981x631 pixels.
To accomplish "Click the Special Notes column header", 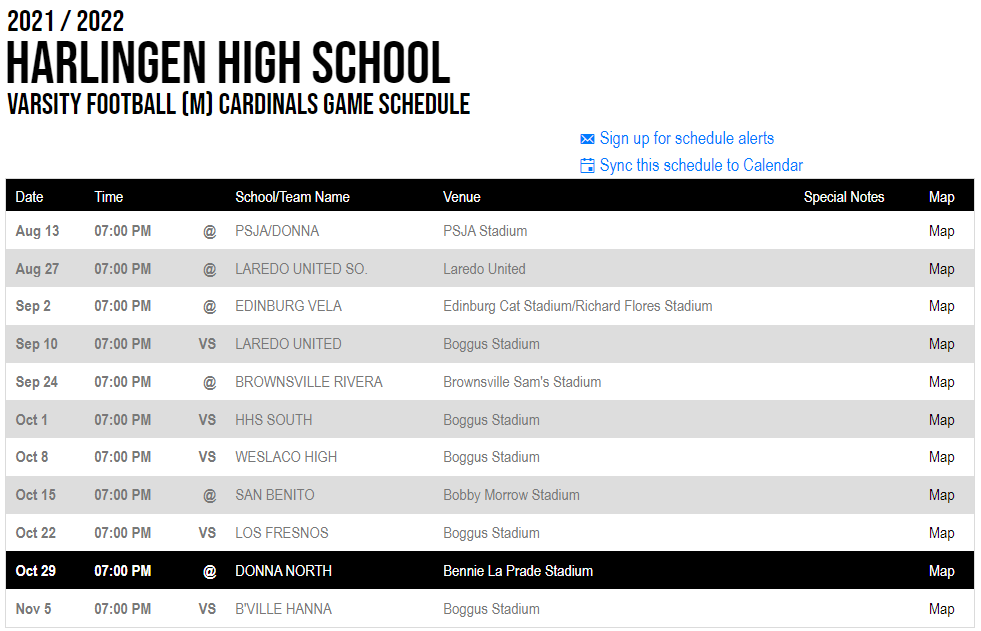I will tap(843, 197).
